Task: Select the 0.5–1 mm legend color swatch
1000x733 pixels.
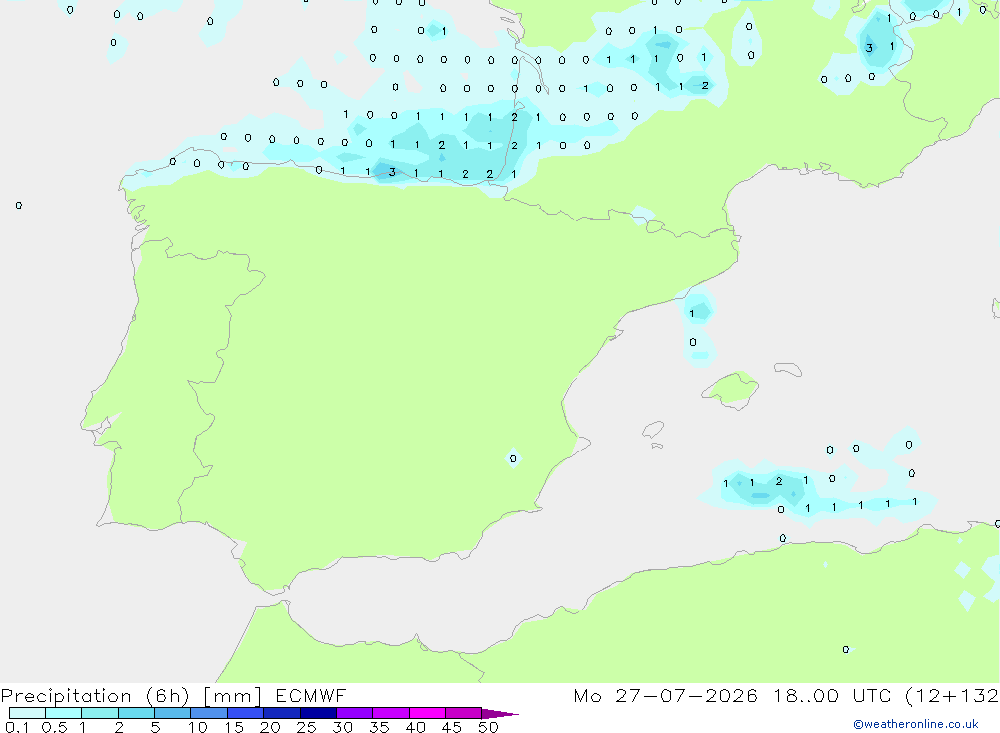Action: point(64,713)
